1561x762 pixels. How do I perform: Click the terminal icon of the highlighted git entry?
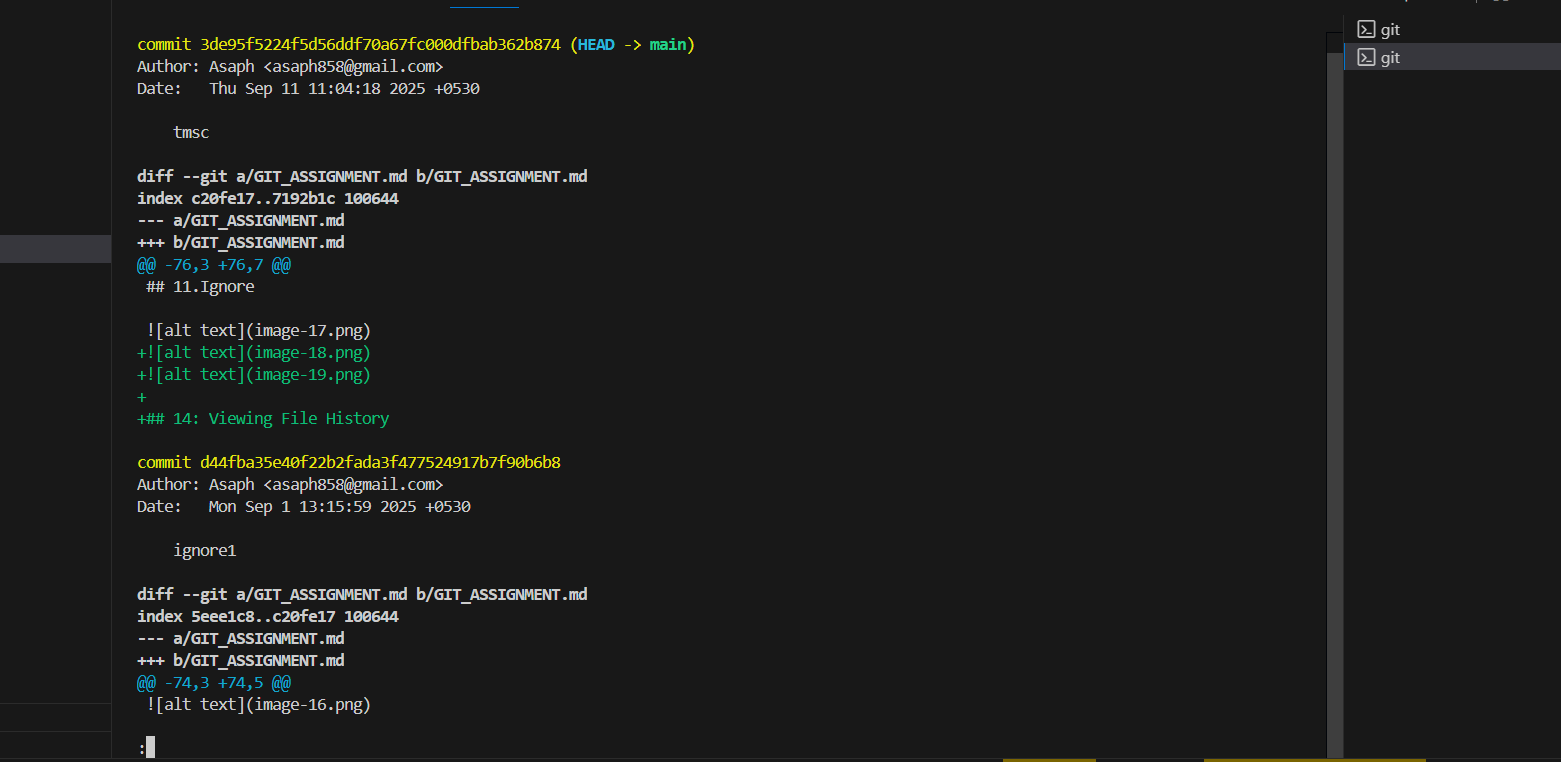(1365, 58)
